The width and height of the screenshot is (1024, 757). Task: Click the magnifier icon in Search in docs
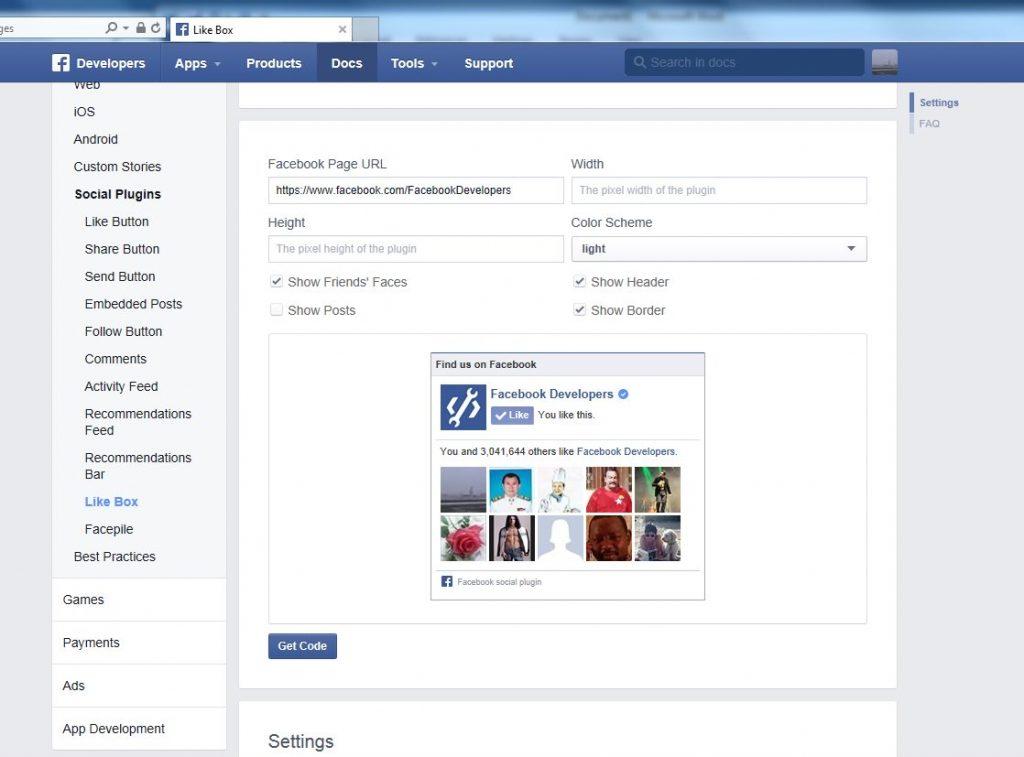click(x=640, y=62)
